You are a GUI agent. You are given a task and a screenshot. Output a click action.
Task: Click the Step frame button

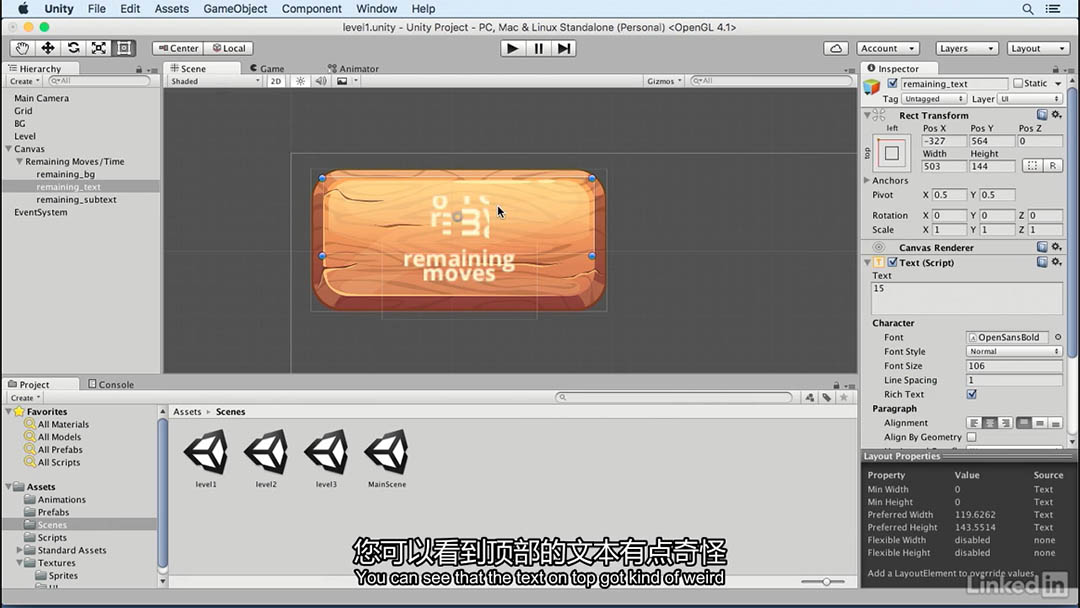(x=564, y=48)
